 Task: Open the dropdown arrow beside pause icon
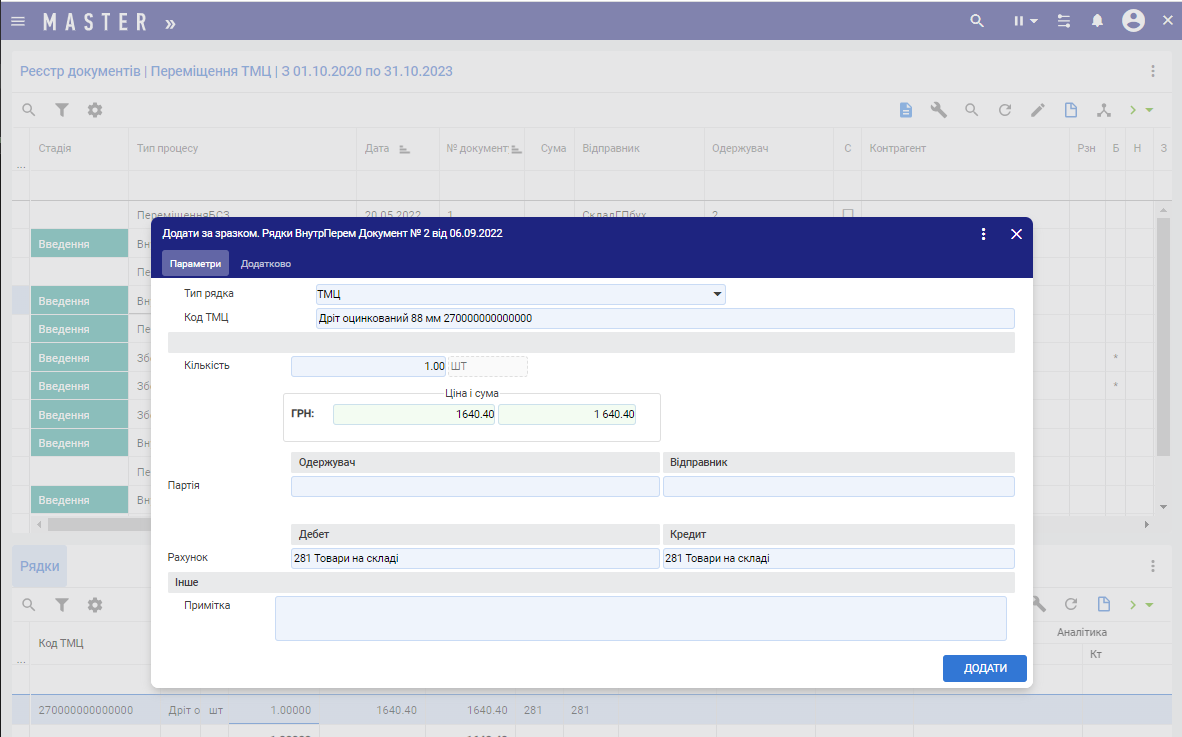[1034, 21]
